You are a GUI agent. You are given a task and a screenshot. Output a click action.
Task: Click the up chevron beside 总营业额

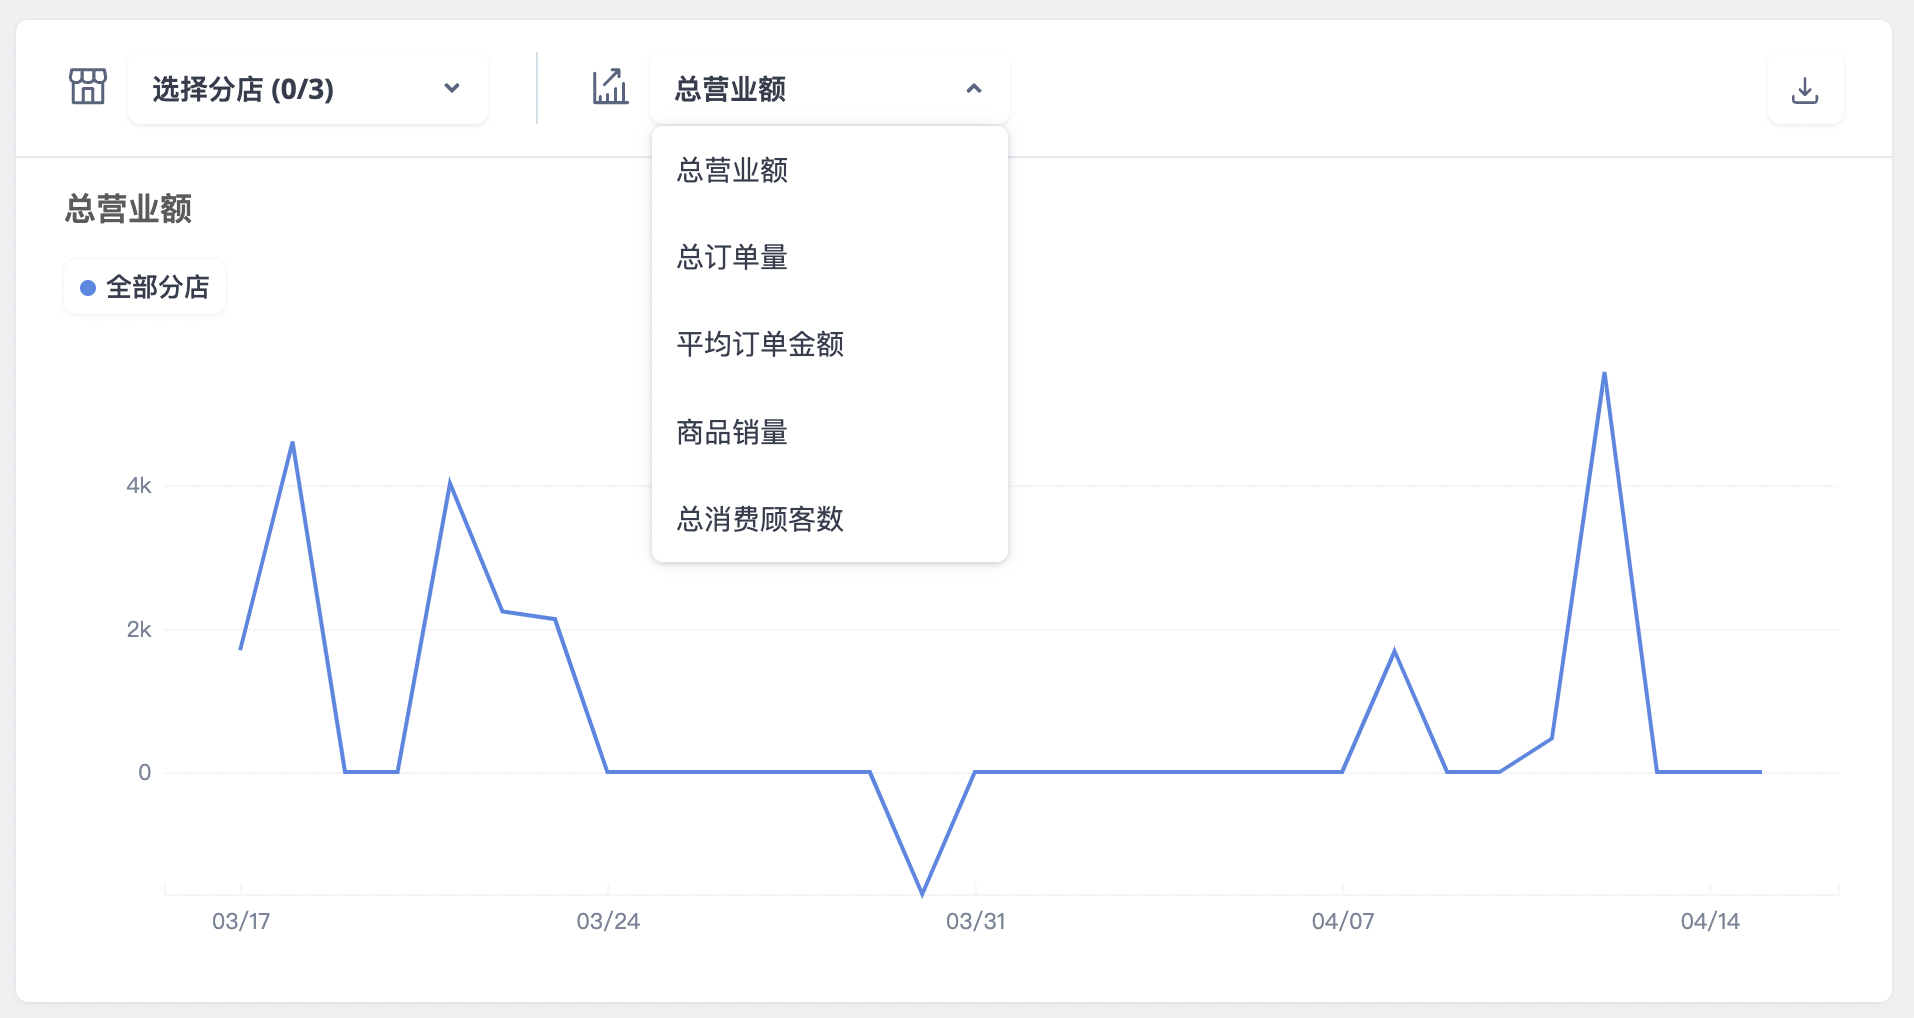974,88
